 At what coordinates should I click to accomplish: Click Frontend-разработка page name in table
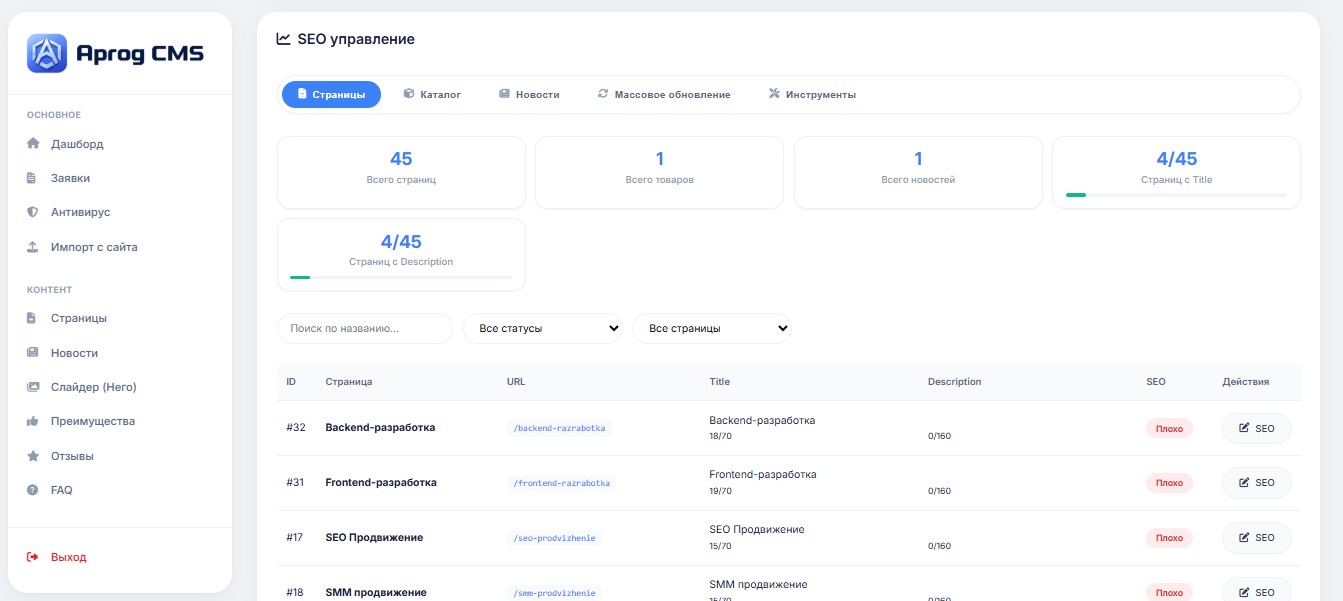[x=381, y=483]
